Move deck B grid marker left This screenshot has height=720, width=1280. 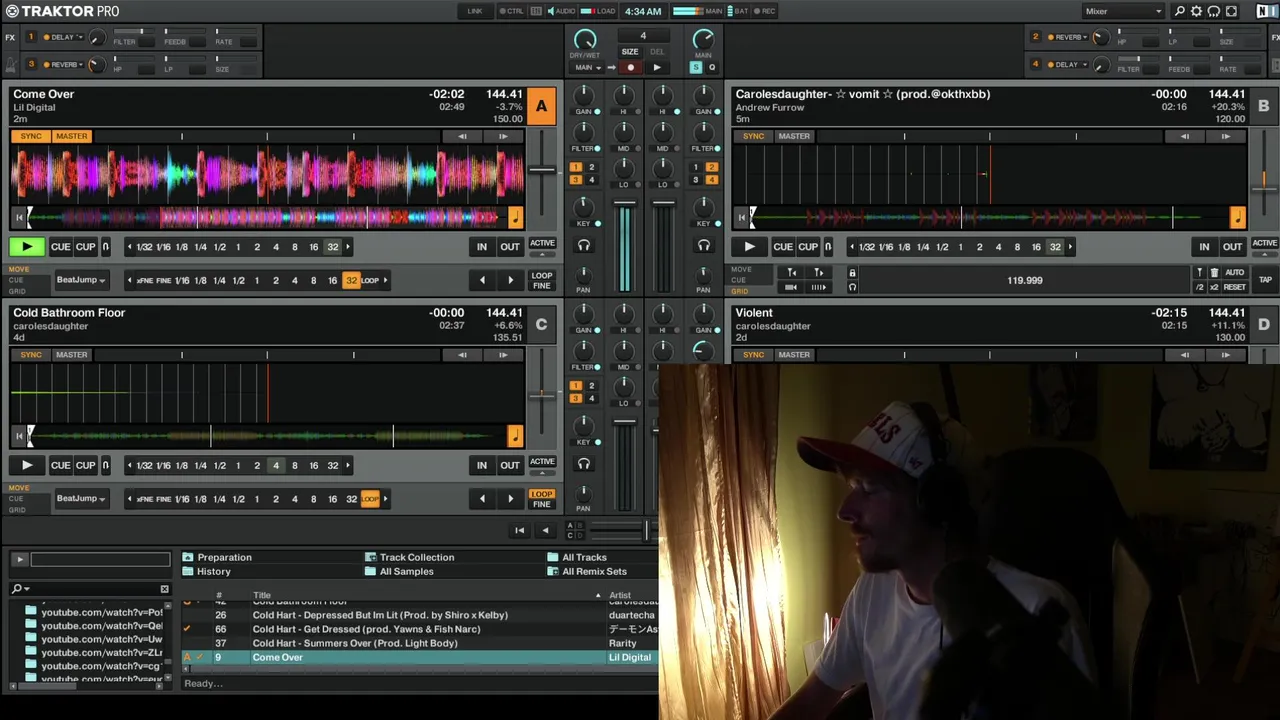tap(792, 272)
